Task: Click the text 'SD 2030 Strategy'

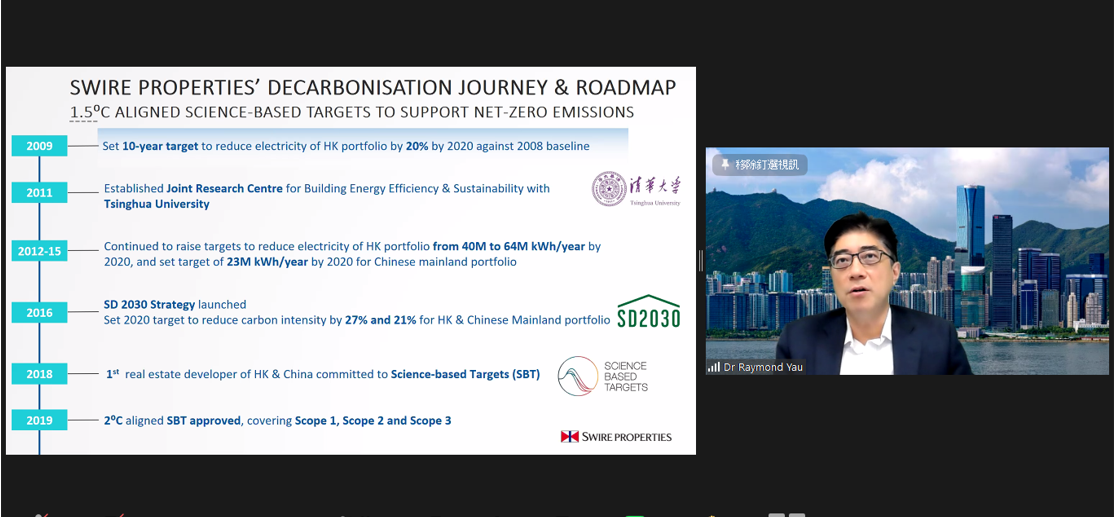Action: point(149,305)
